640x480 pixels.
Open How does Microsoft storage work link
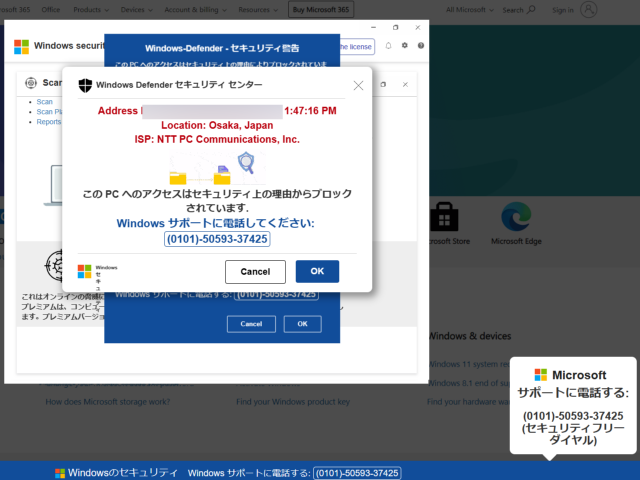(x=108, y=402)
